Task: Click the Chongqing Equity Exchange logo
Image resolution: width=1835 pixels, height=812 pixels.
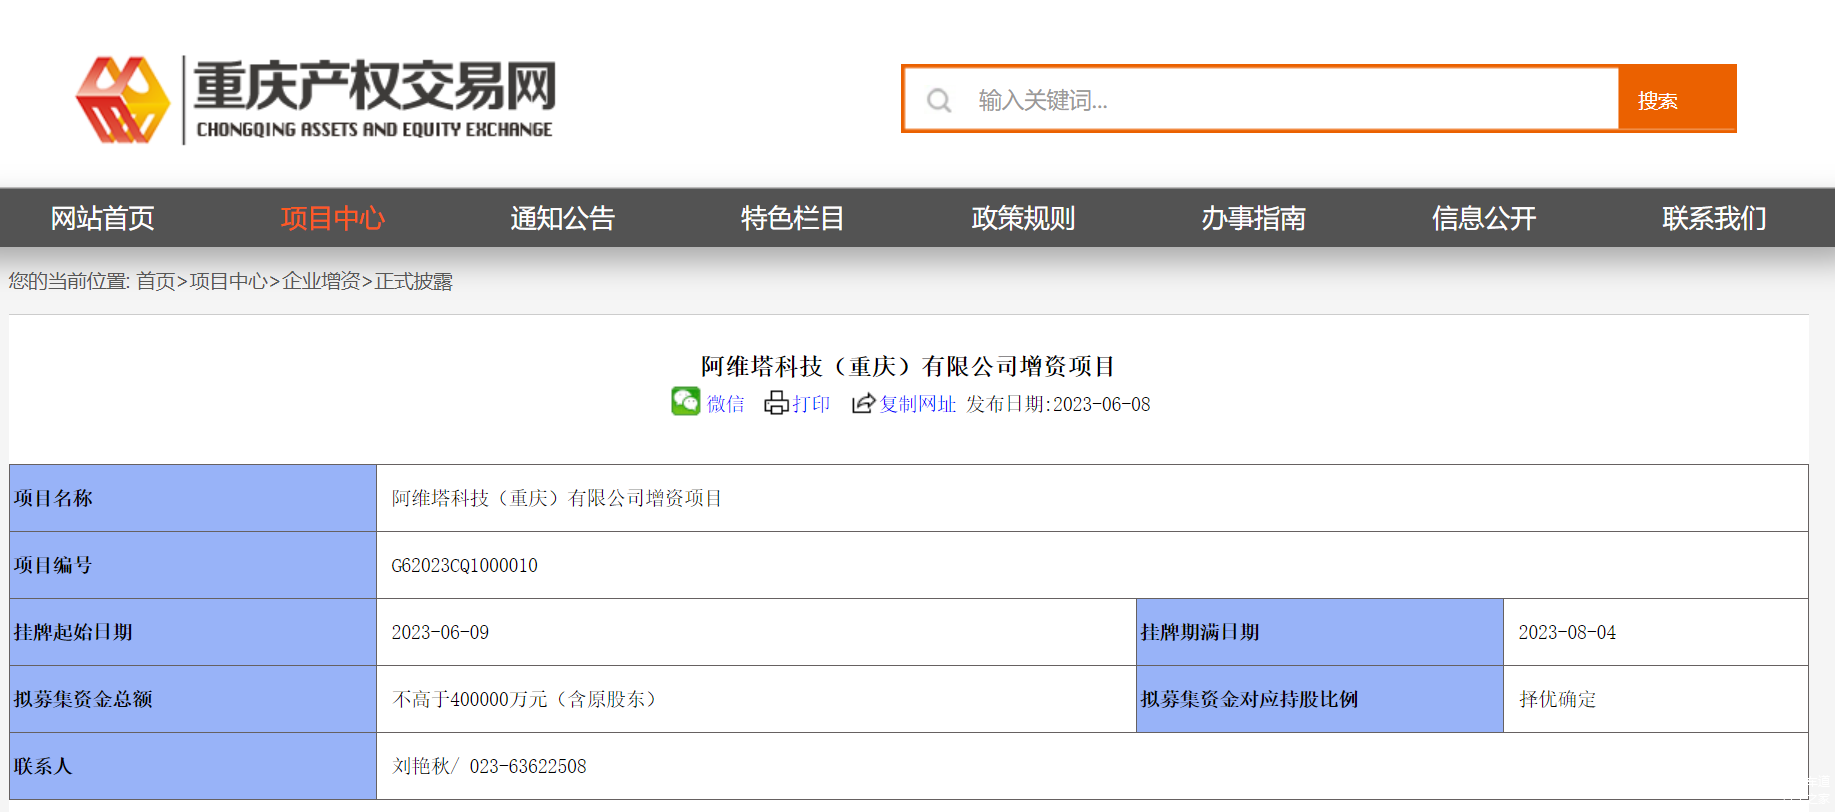Action: click(315, 100)
